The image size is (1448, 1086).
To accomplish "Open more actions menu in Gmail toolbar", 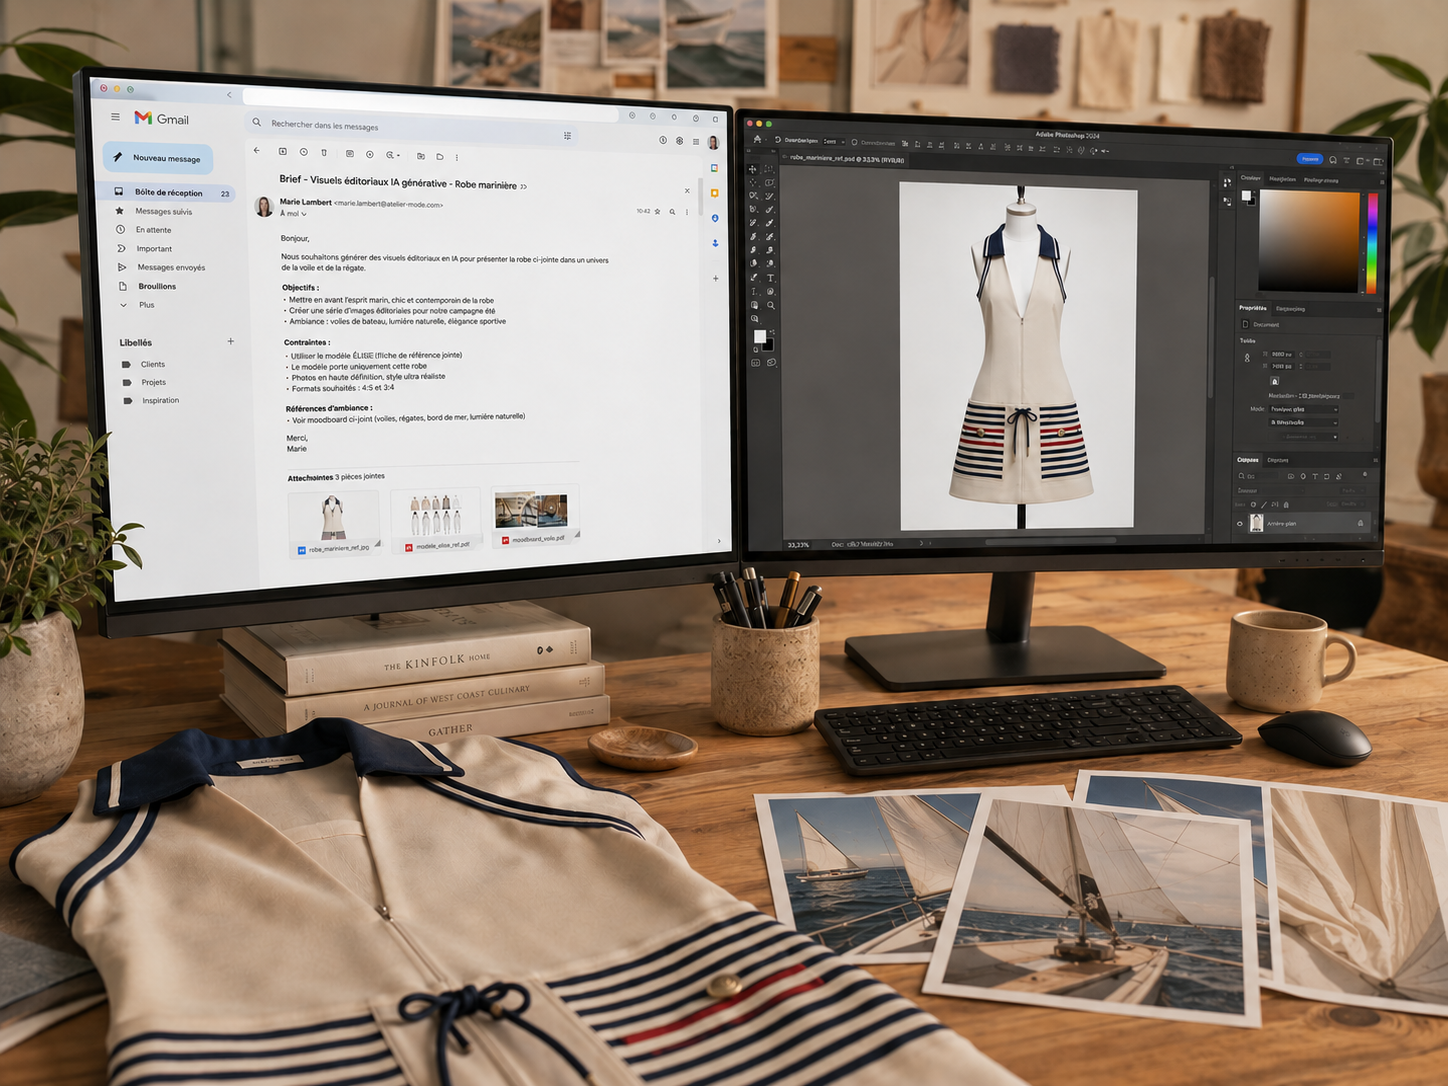I will coord(457,157).
